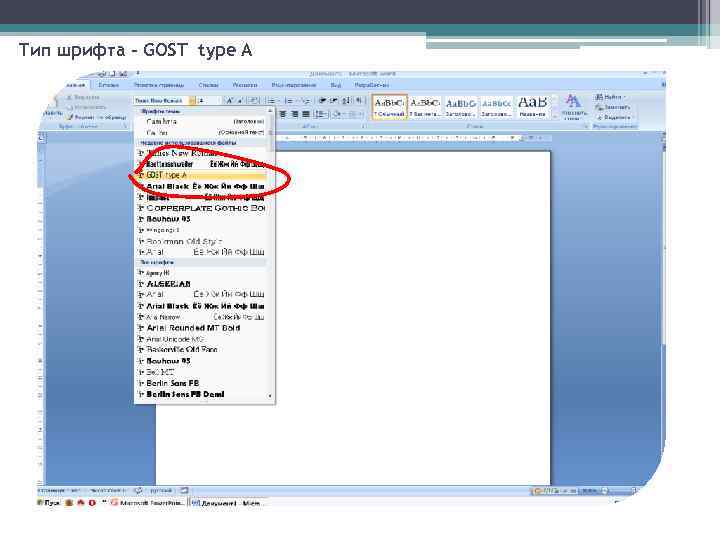The image size is (720, 540).
Task: Open the line spacing options
Action: pyautogui.click(x=321, y=114)
